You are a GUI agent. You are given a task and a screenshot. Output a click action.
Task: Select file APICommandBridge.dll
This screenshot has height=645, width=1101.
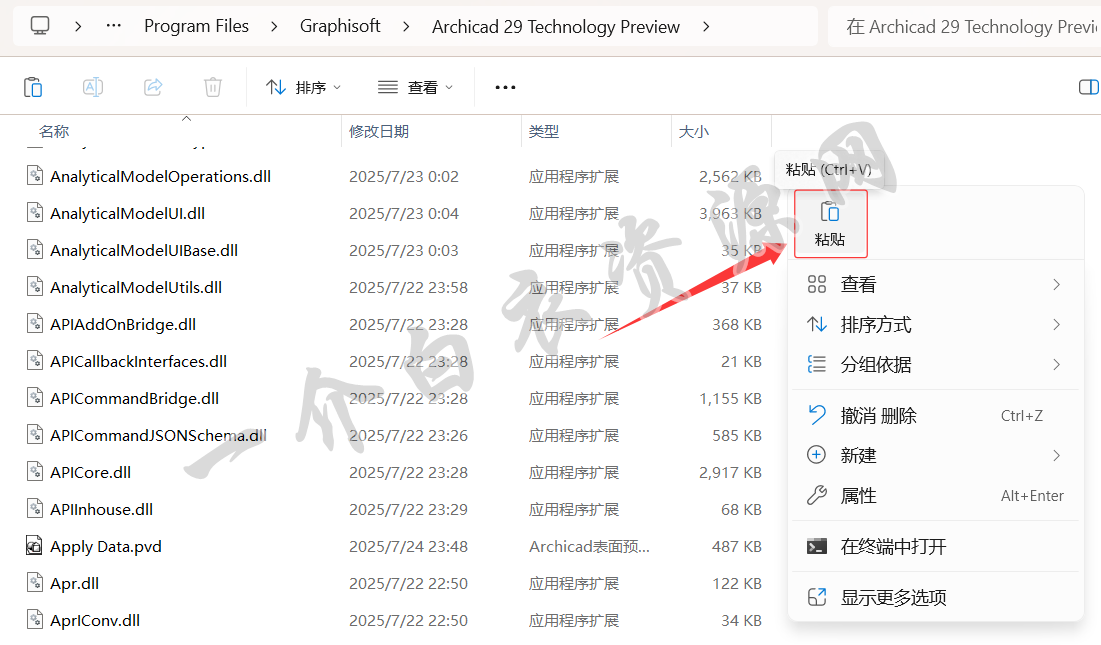134,399
